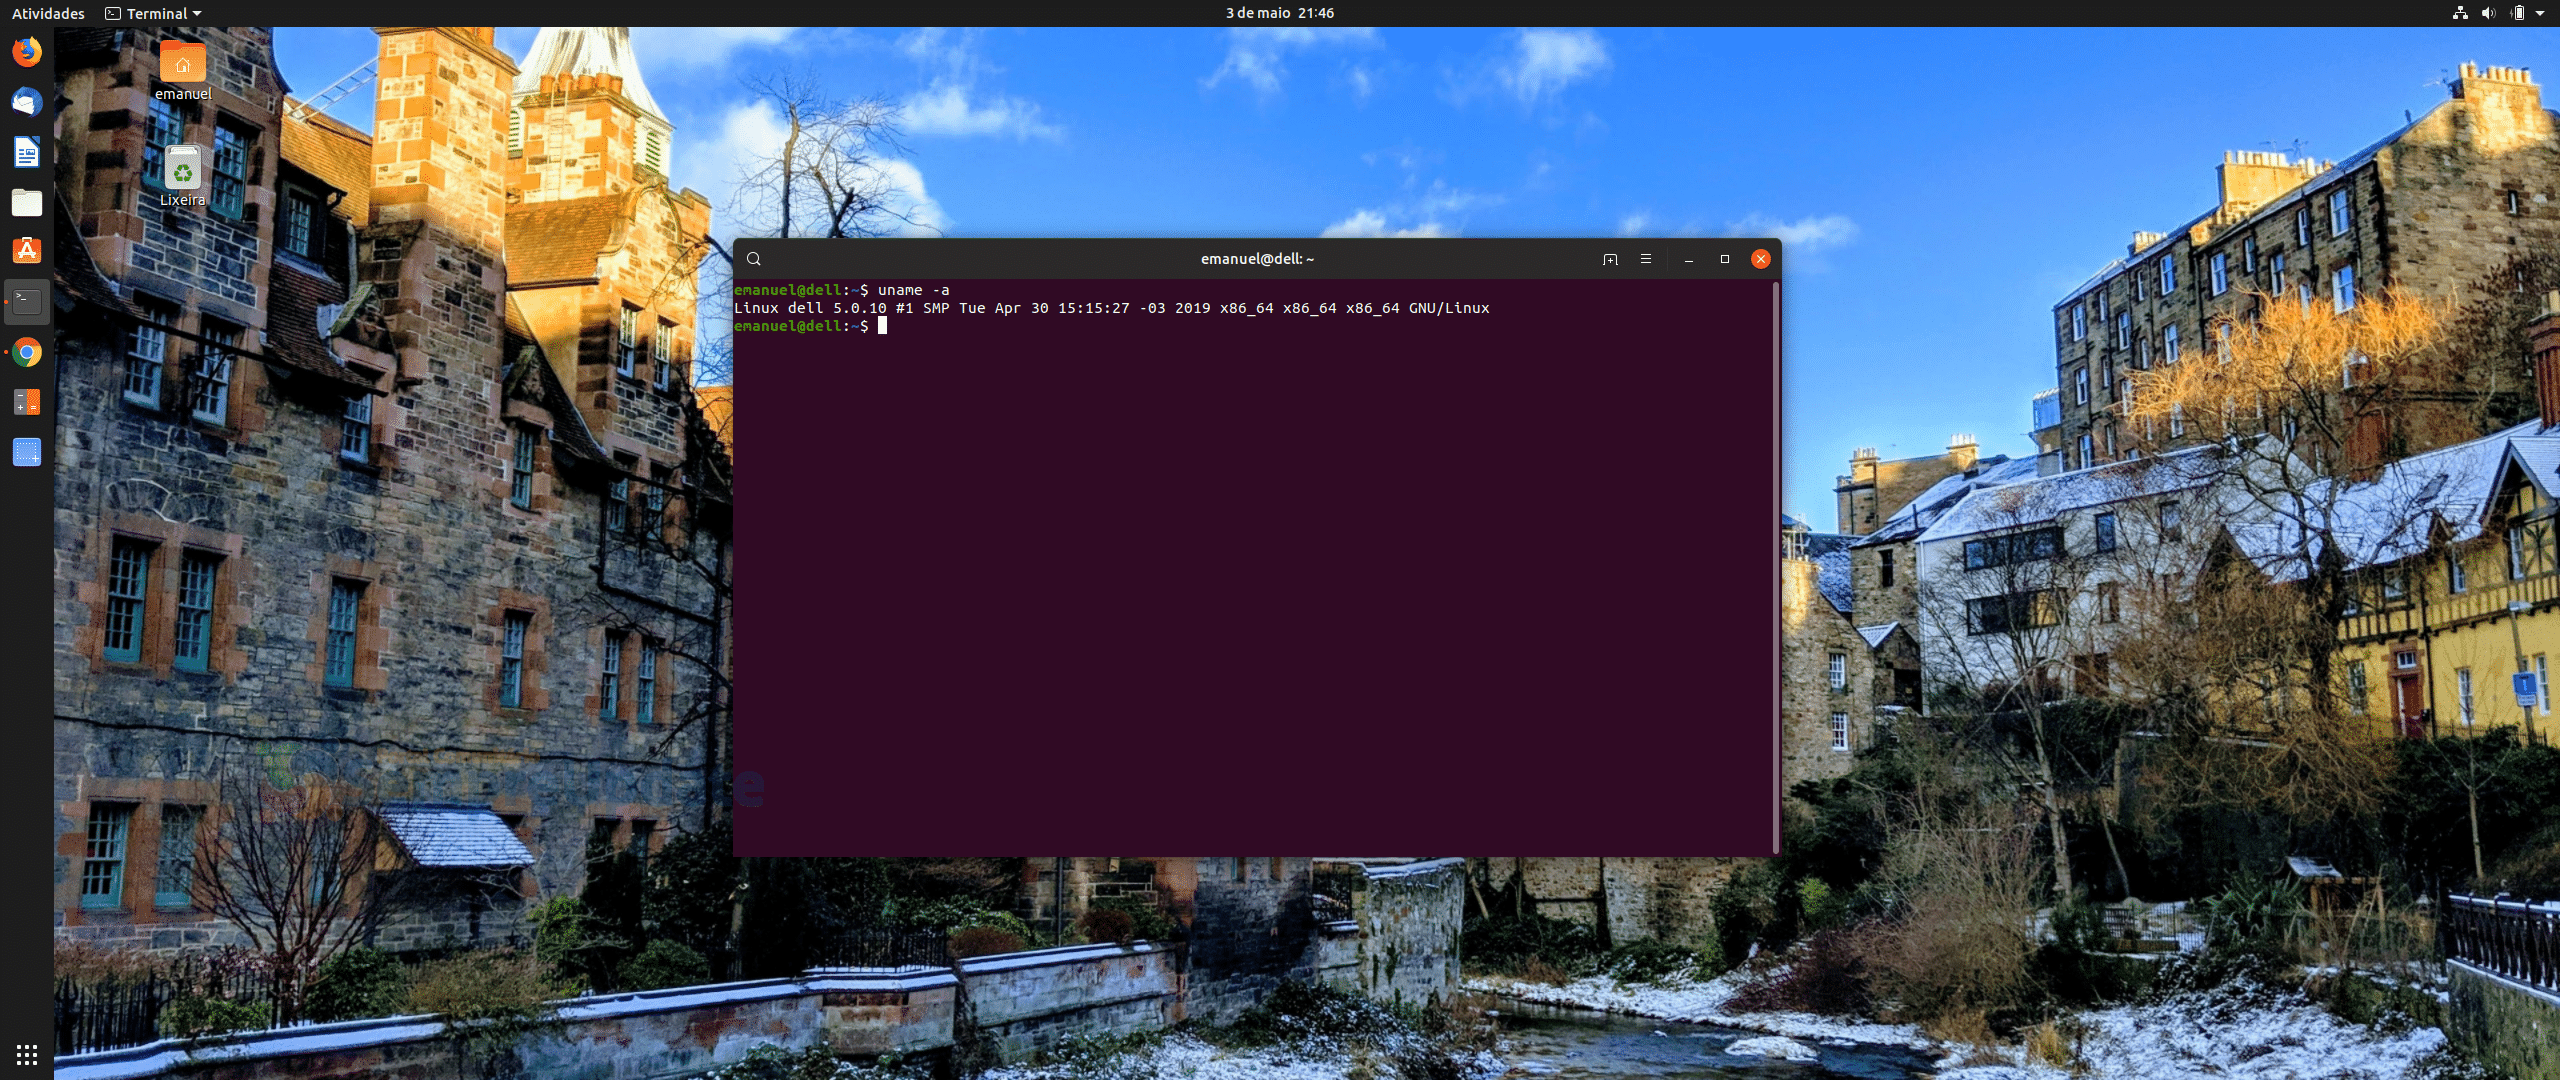This screenshot has width=2560, height=1080.
Task: Click the battery indicator icon
Action: point(2518,13)
